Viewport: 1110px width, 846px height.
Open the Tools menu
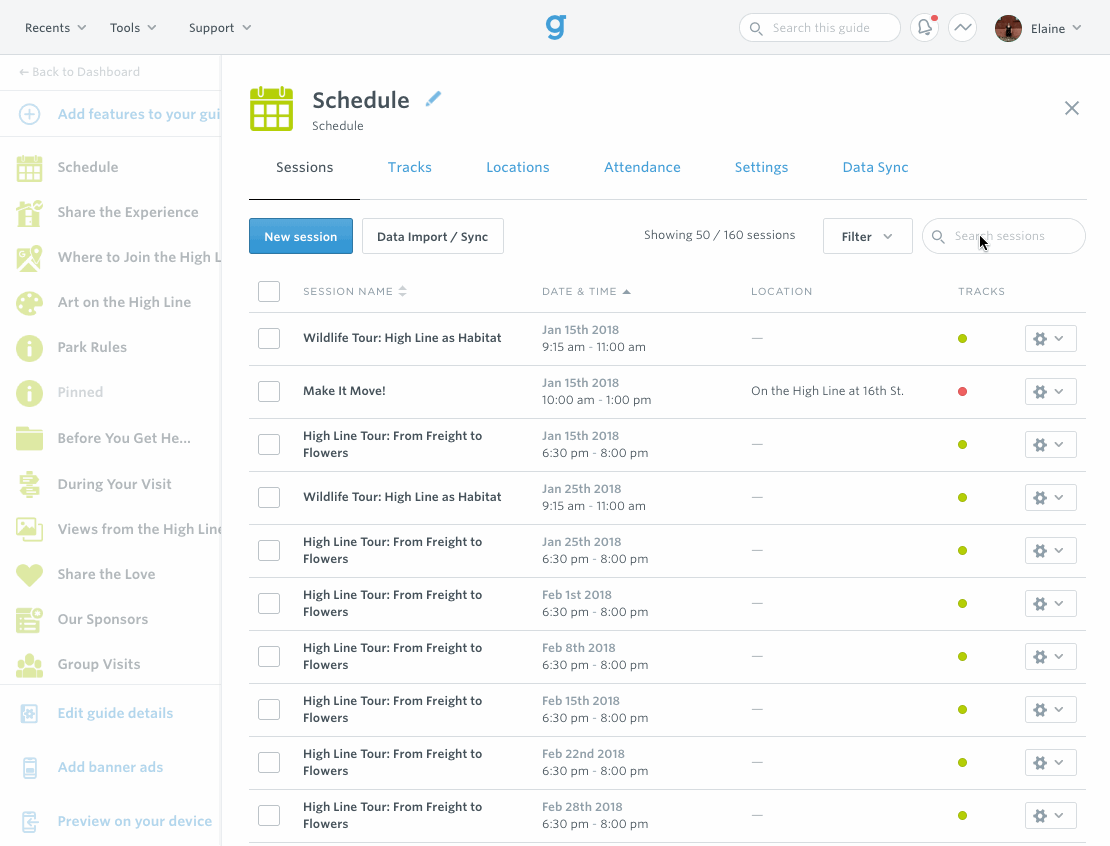[132, 27]
